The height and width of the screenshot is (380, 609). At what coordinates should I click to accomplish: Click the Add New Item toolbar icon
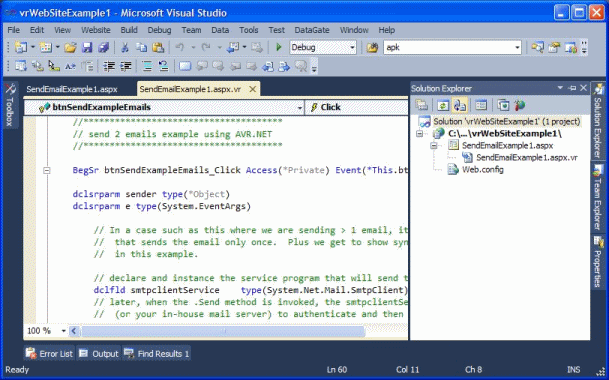45,47
